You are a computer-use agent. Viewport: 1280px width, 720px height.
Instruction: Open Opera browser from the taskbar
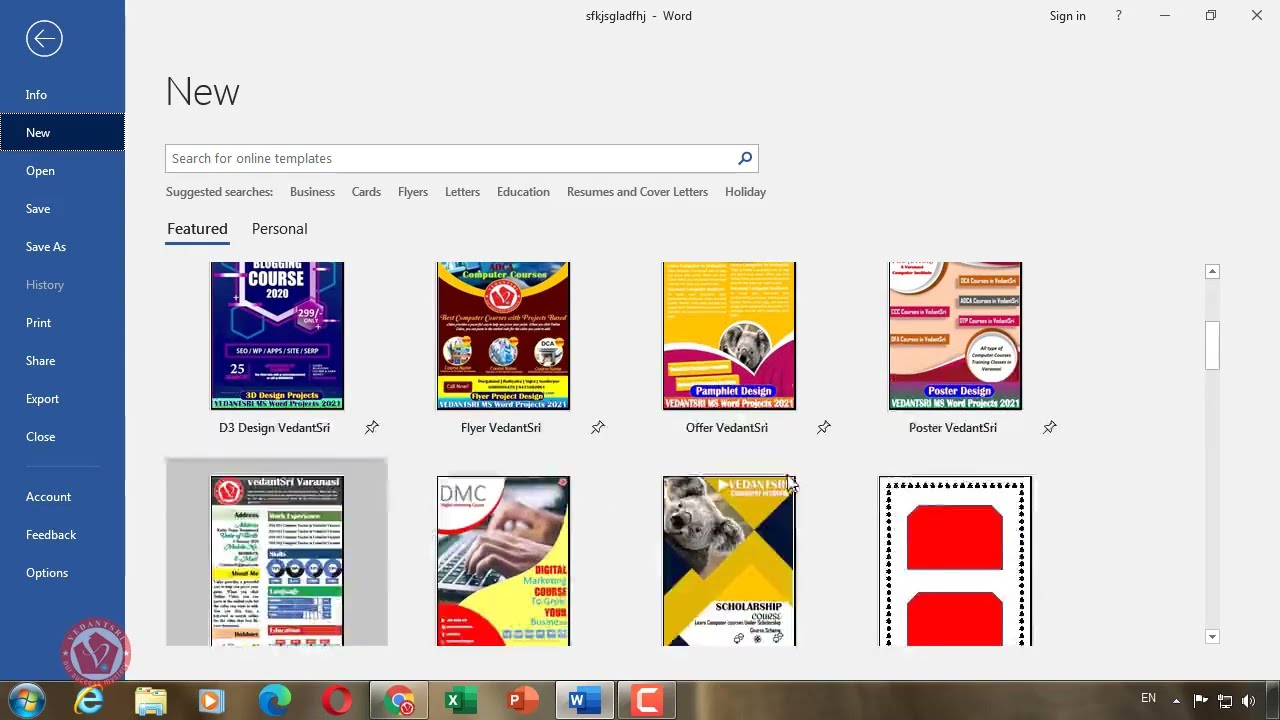tap(337, 700)
